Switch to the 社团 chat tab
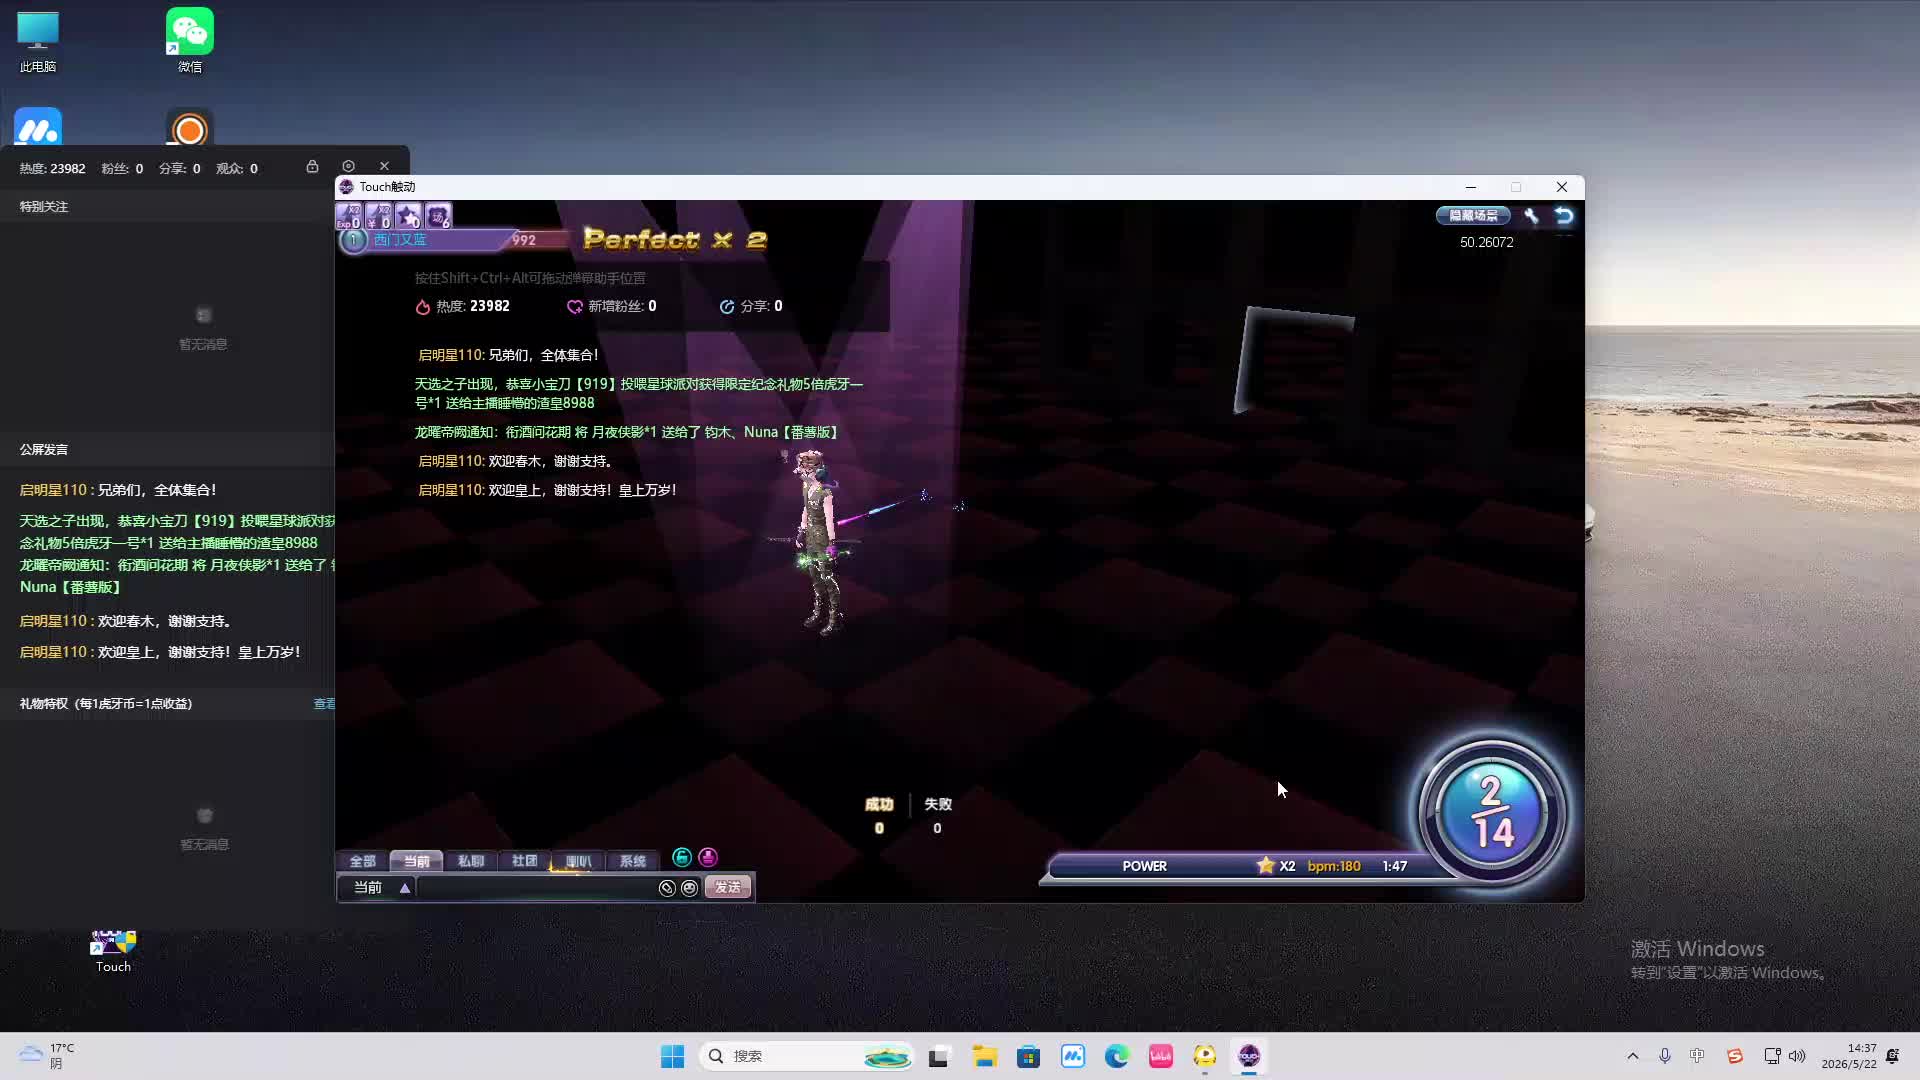The width and height of the screenshot is (1920, 1080). [525, 861]
